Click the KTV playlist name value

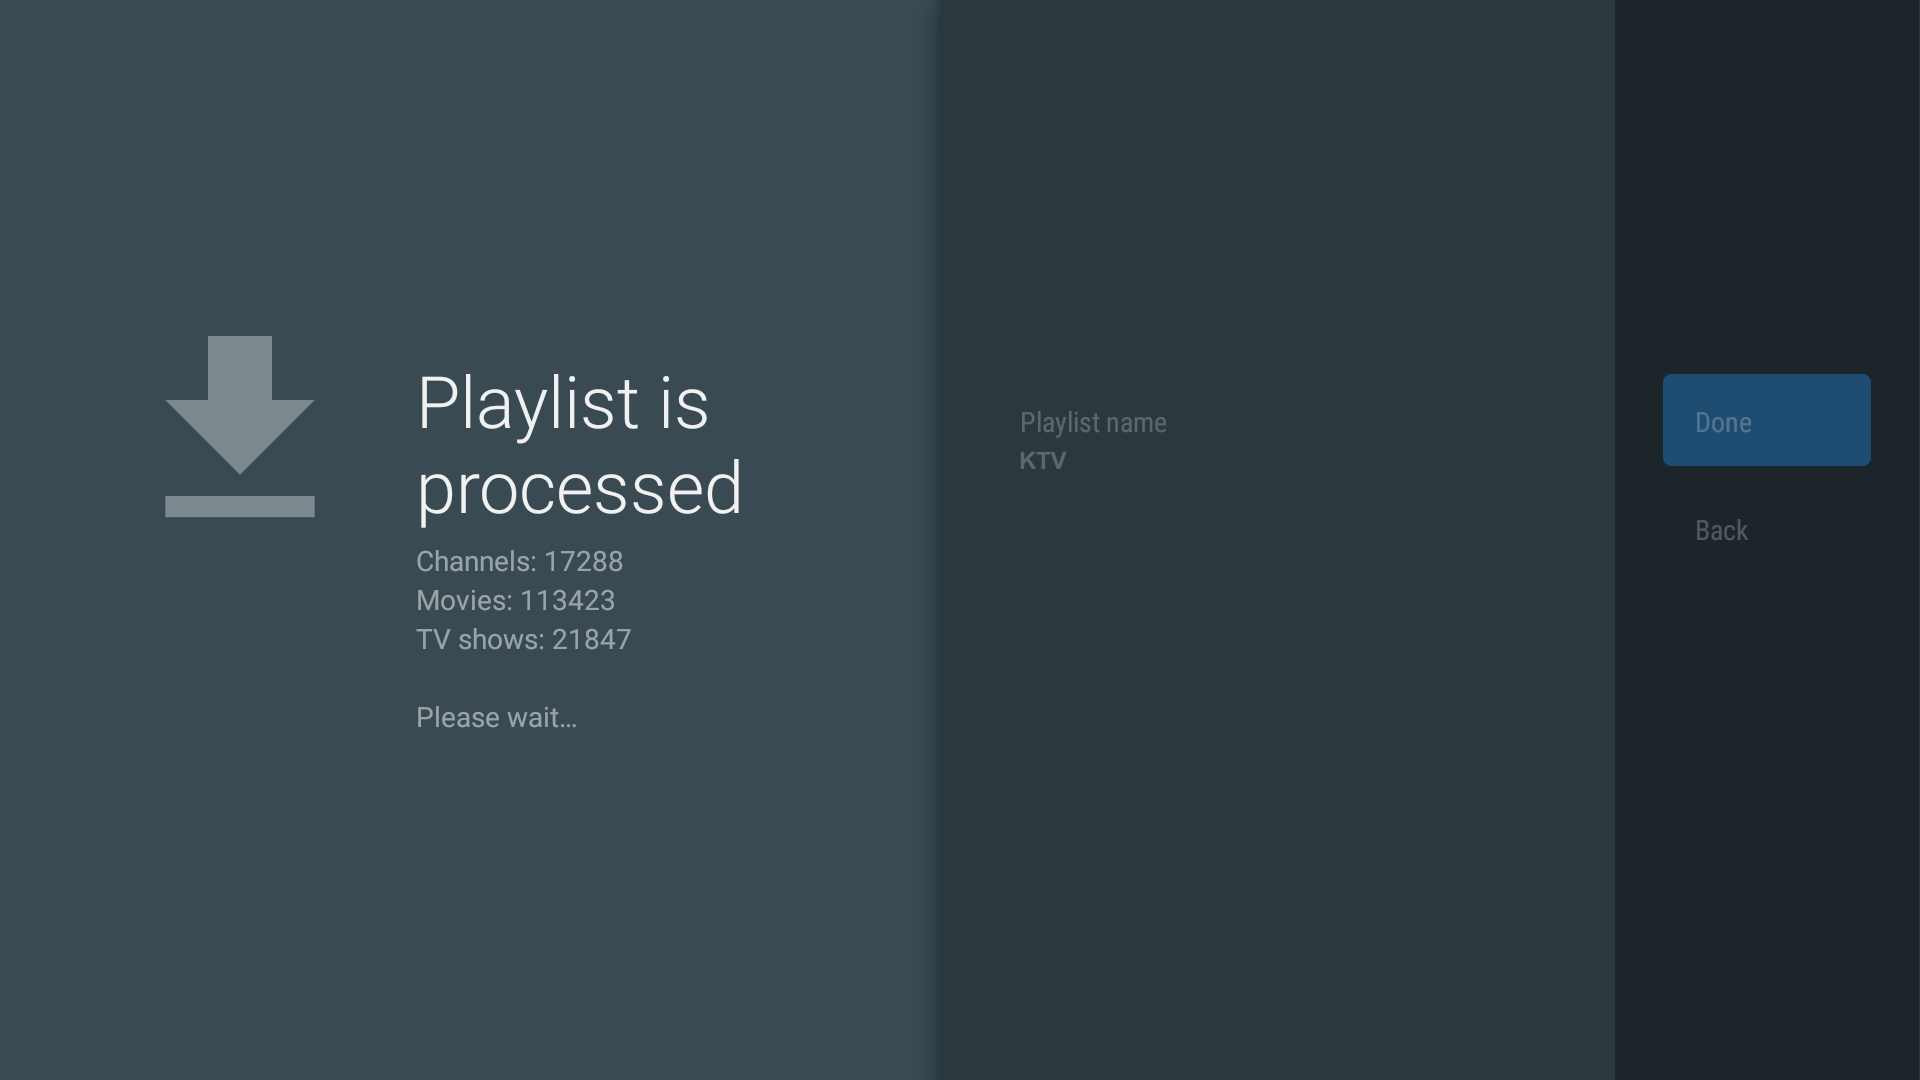(1043, 461)
